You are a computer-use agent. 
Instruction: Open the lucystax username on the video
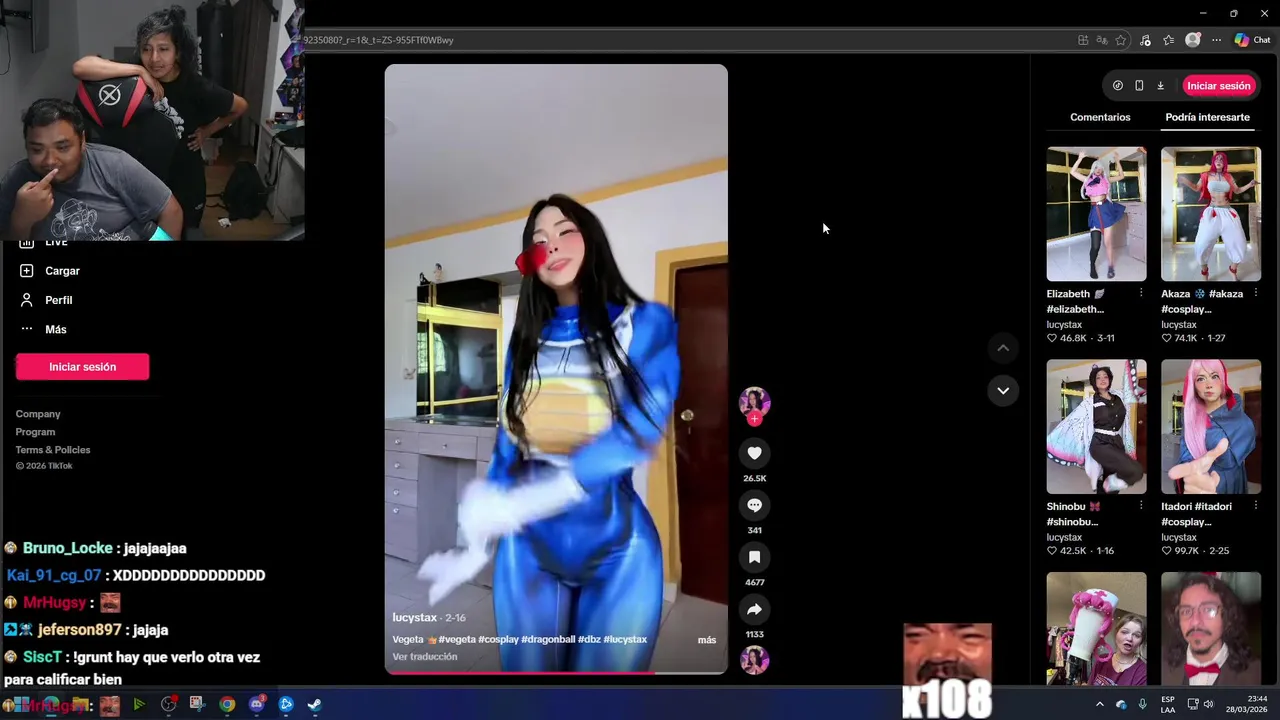(414, 618)
